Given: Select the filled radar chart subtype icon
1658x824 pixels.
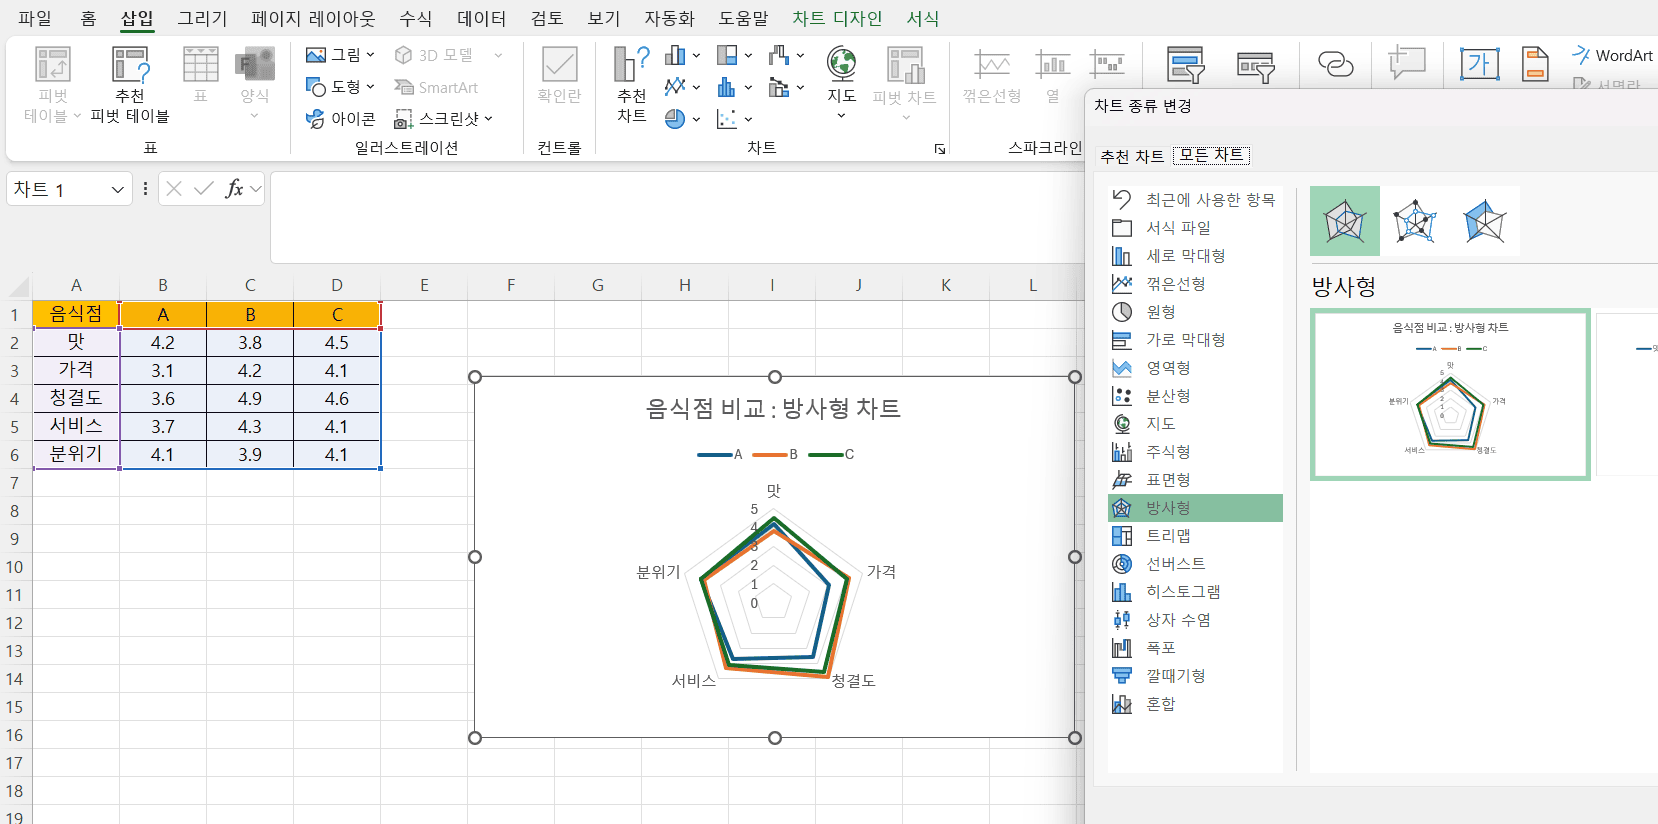Looking at the screenshot, I should [1484, 221].
